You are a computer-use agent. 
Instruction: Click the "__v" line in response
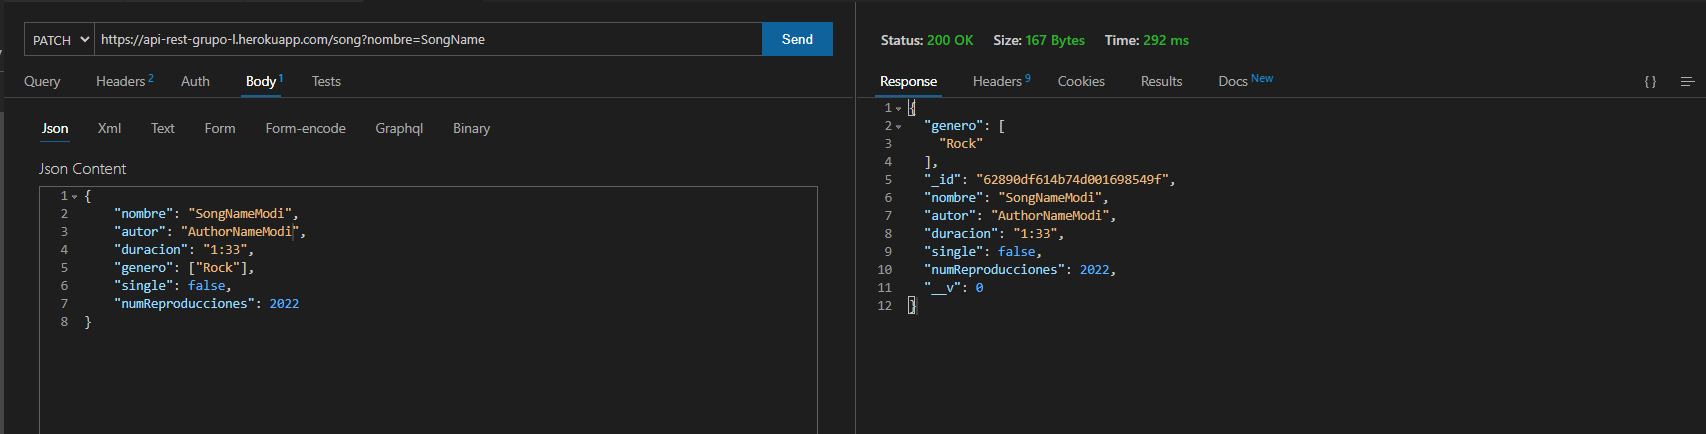953,288
